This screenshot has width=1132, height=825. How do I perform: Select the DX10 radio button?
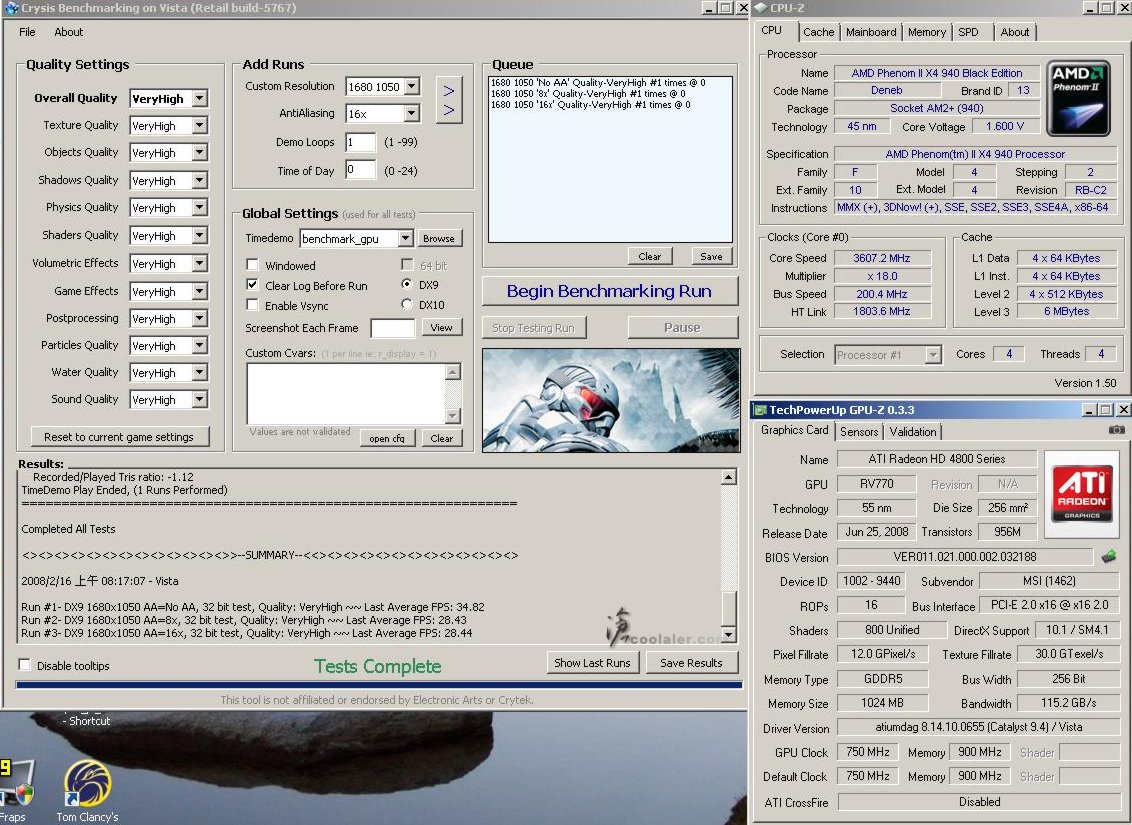click(407, 304)
